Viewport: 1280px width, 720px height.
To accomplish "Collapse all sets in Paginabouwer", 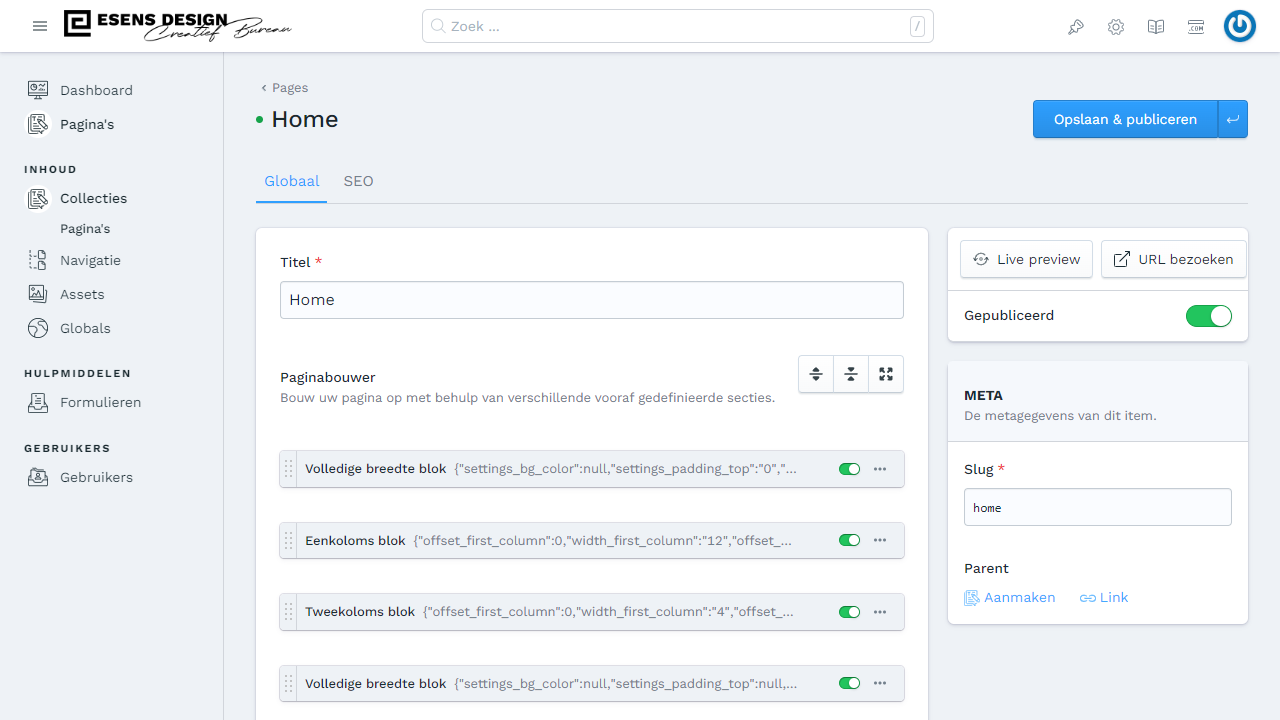I will (851, 374).
